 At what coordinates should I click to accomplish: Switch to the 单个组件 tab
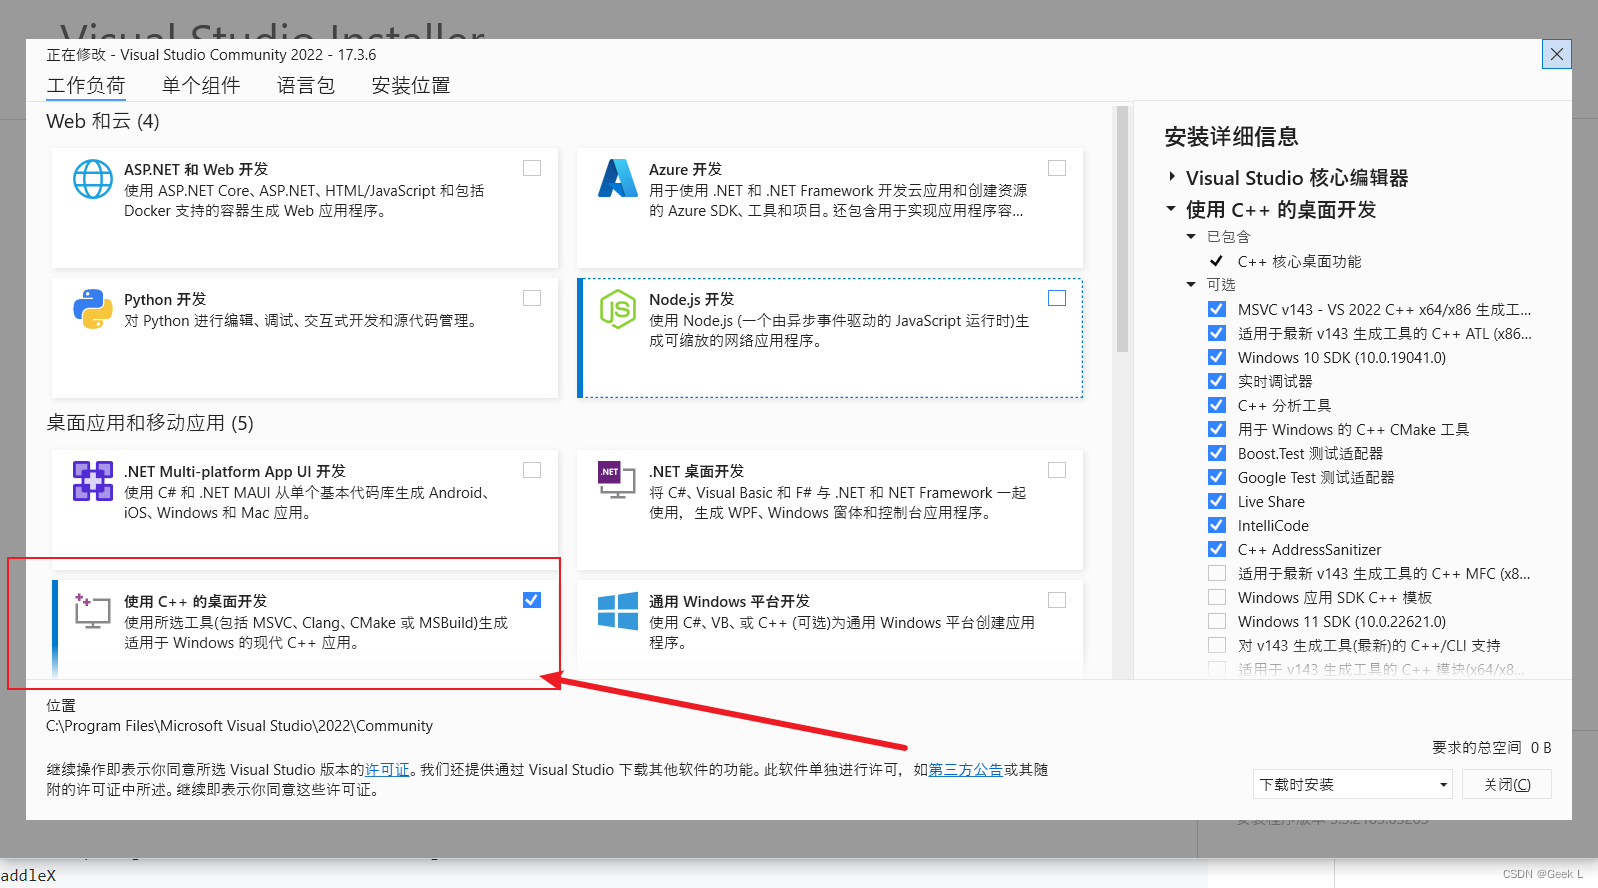point(201,86)
